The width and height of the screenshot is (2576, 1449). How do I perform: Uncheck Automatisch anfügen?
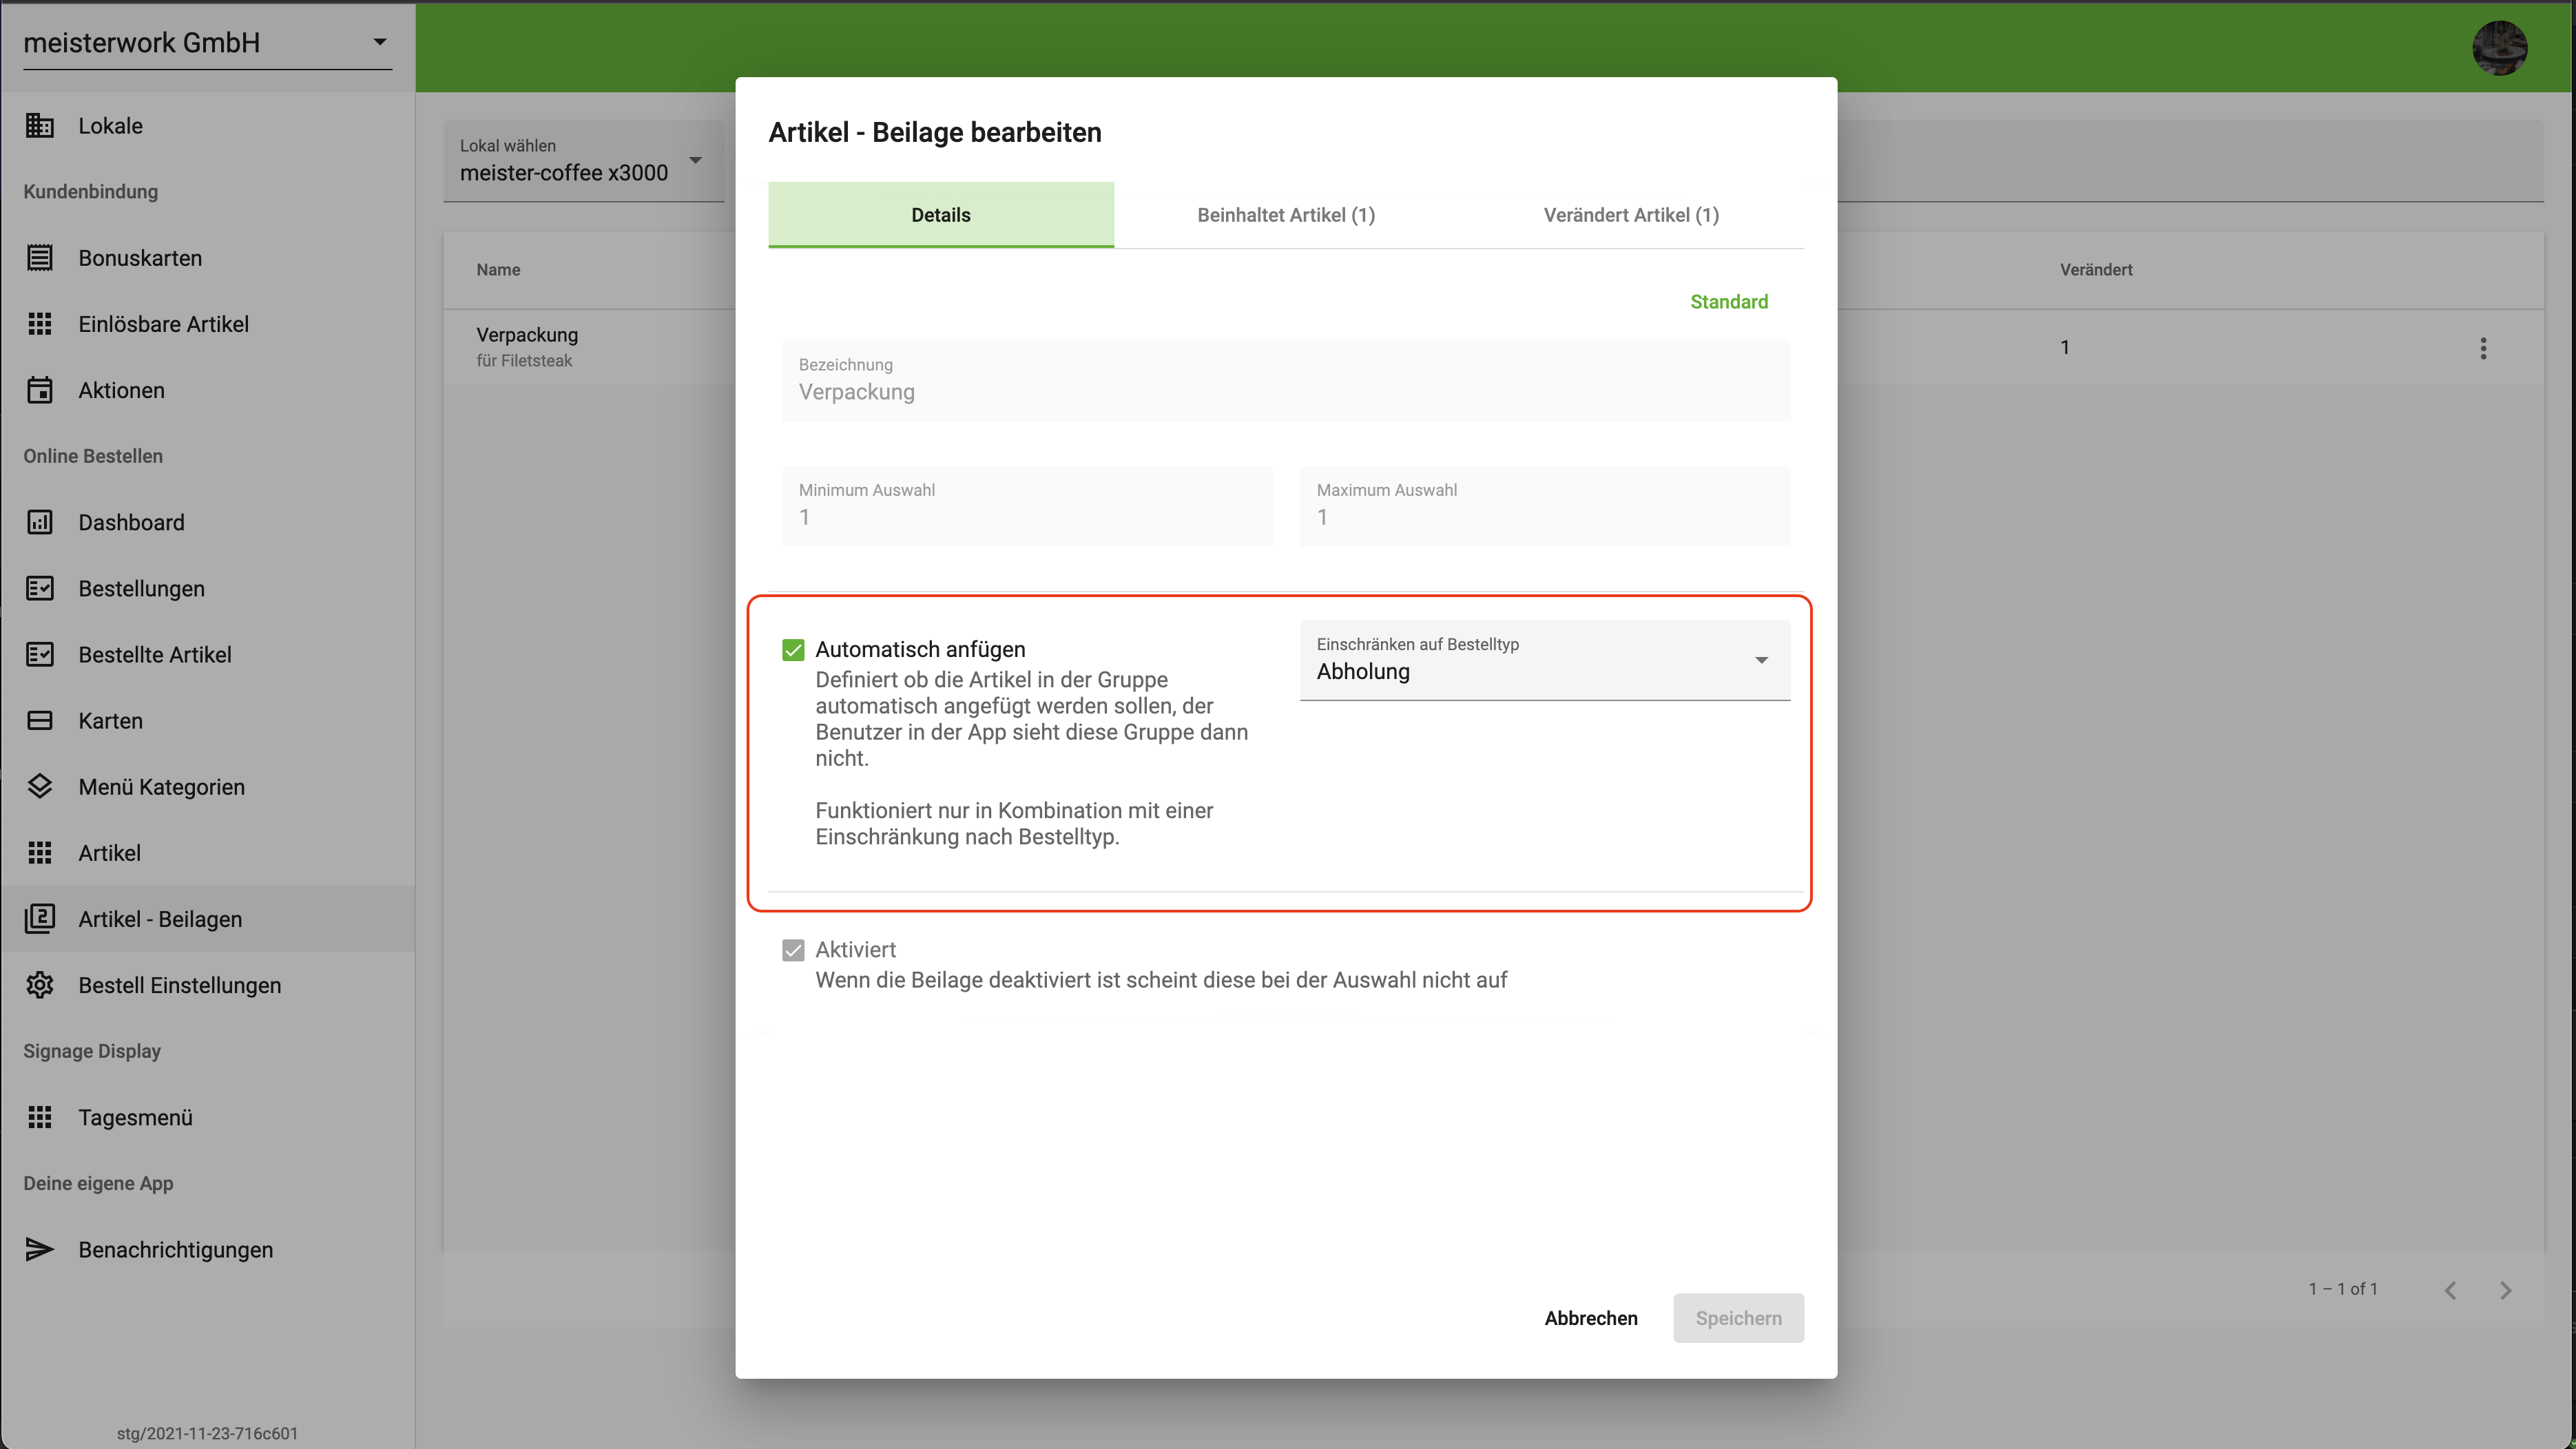[x=793, y=650]
